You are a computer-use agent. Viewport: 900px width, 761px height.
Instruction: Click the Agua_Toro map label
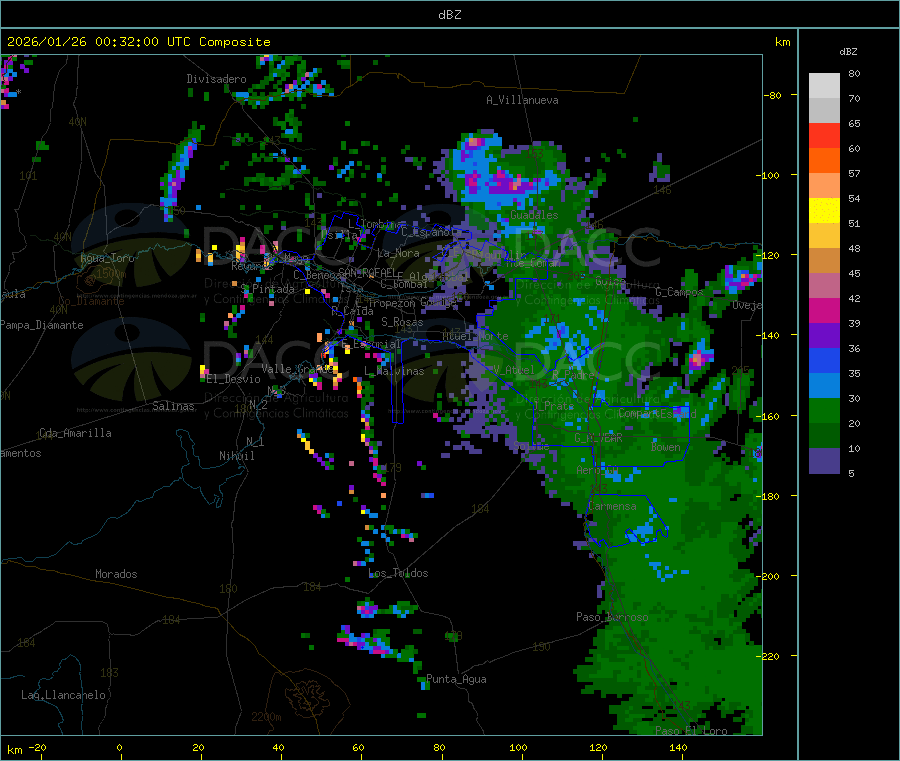click(107, 258)
